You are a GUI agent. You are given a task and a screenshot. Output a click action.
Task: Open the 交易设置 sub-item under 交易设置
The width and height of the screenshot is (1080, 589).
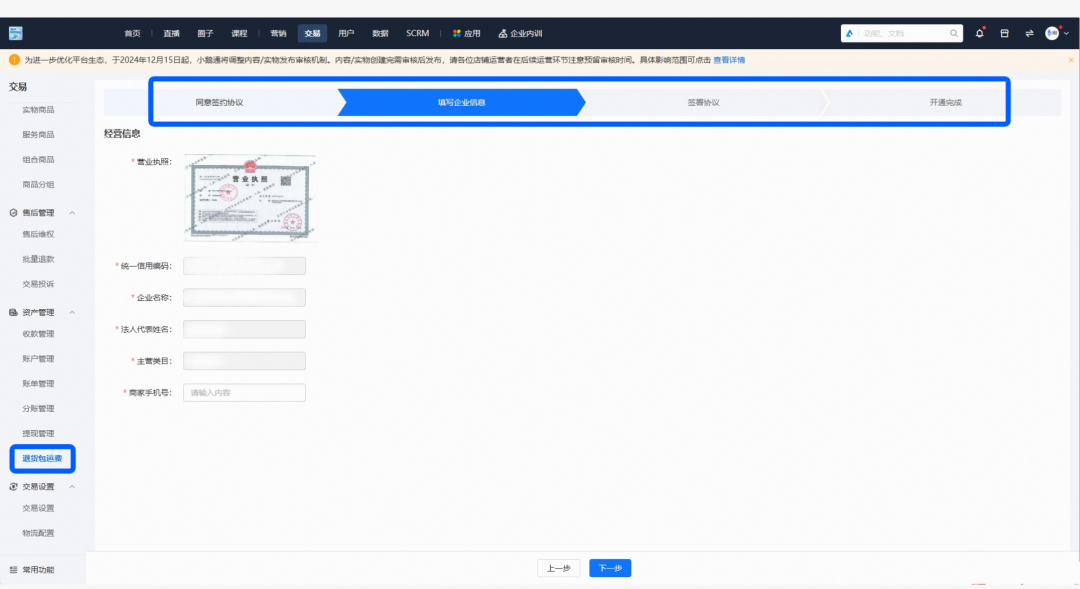coord(38,508)
